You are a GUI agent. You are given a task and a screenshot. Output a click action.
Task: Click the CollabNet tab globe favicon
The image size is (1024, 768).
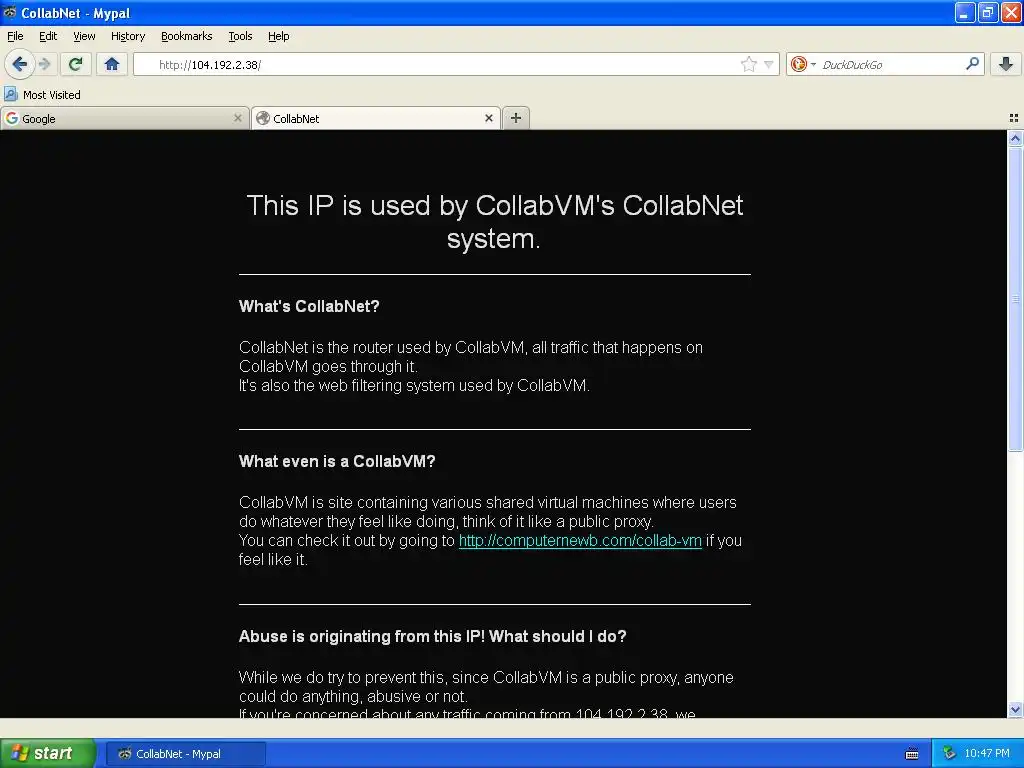[263, 118]
